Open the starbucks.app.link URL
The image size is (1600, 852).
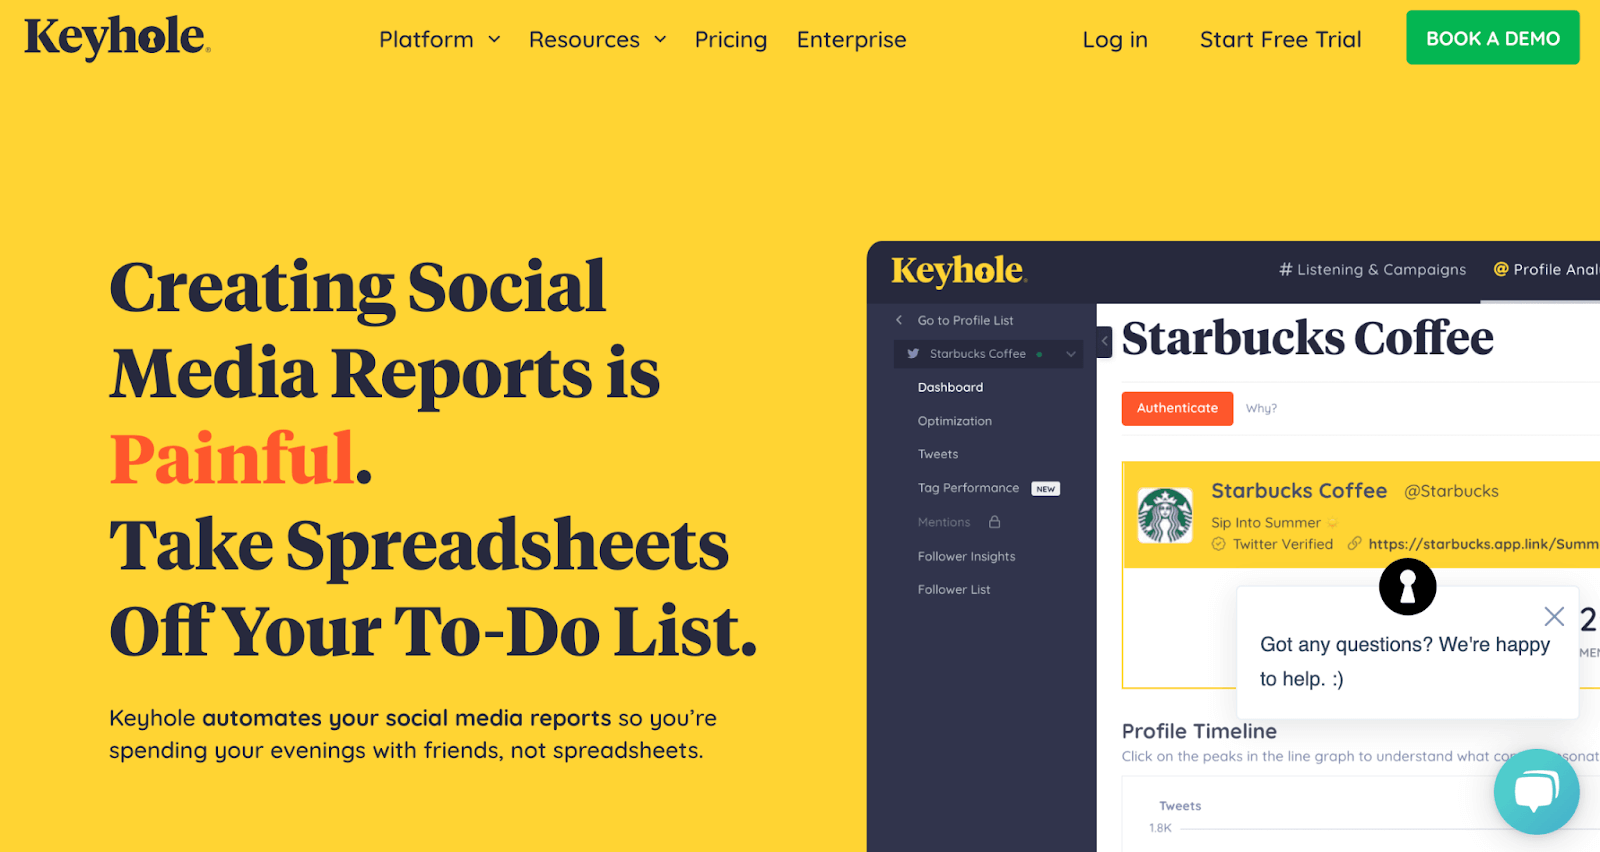[x=1483, y=544]
